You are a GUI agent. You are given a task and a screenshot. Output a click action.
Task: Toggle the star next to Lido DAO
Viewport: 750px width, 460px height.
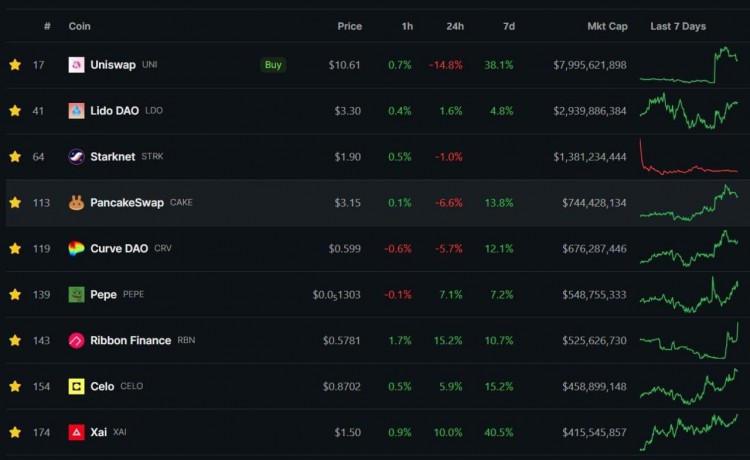[x=15, y=110]
